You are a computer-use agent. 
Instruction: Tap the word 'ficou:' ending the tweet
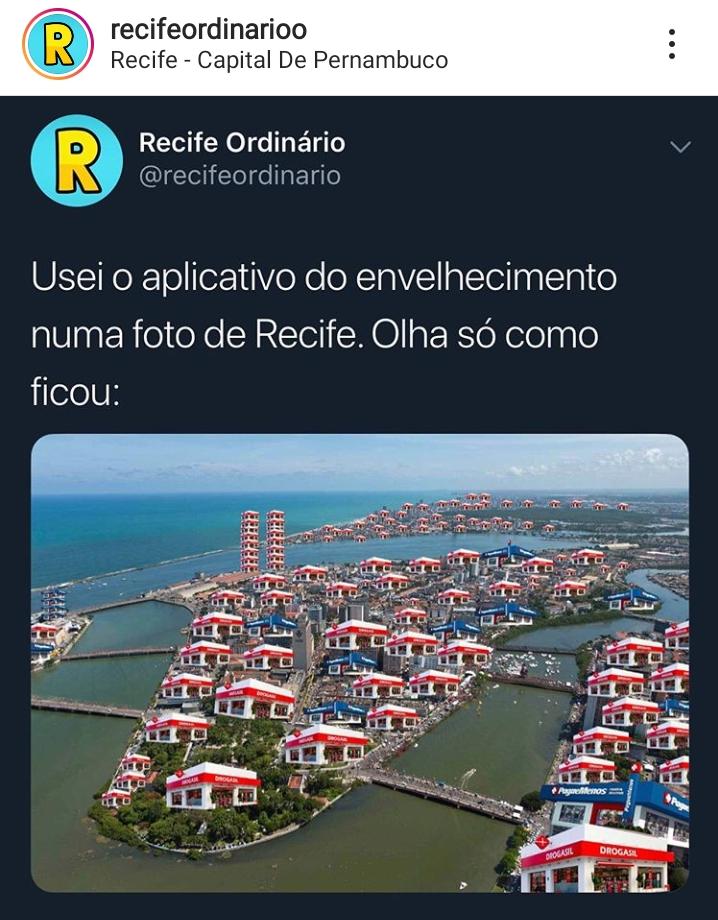(x=75, y=391)
